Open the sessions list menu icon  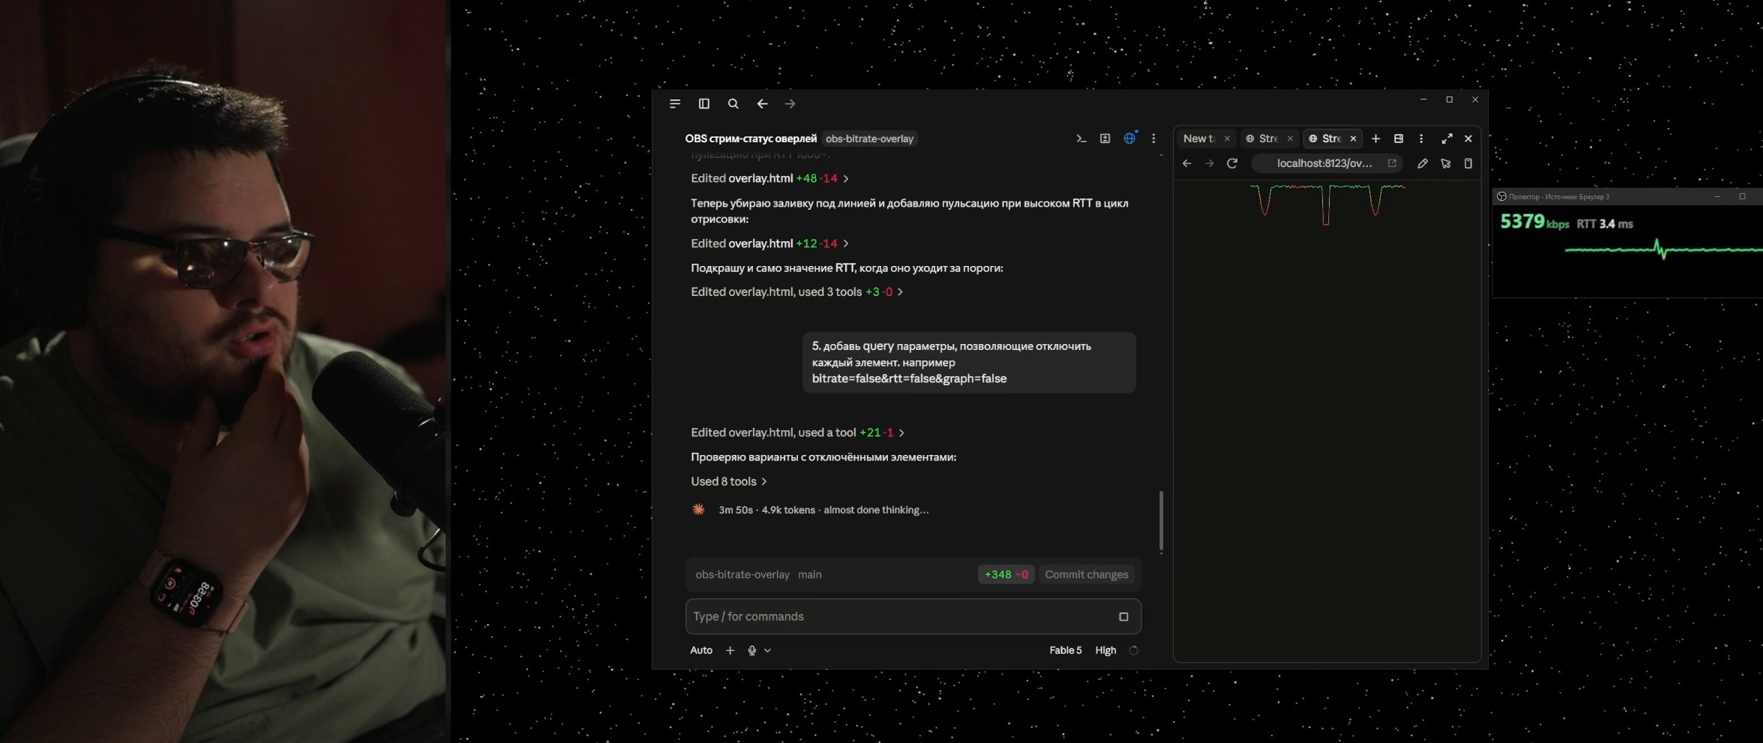675,104
